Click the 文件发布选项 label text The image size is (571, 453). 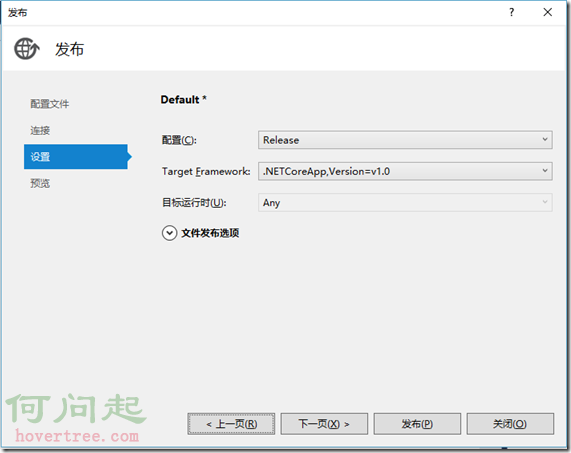pyautogui.click(x=210, y=233)
